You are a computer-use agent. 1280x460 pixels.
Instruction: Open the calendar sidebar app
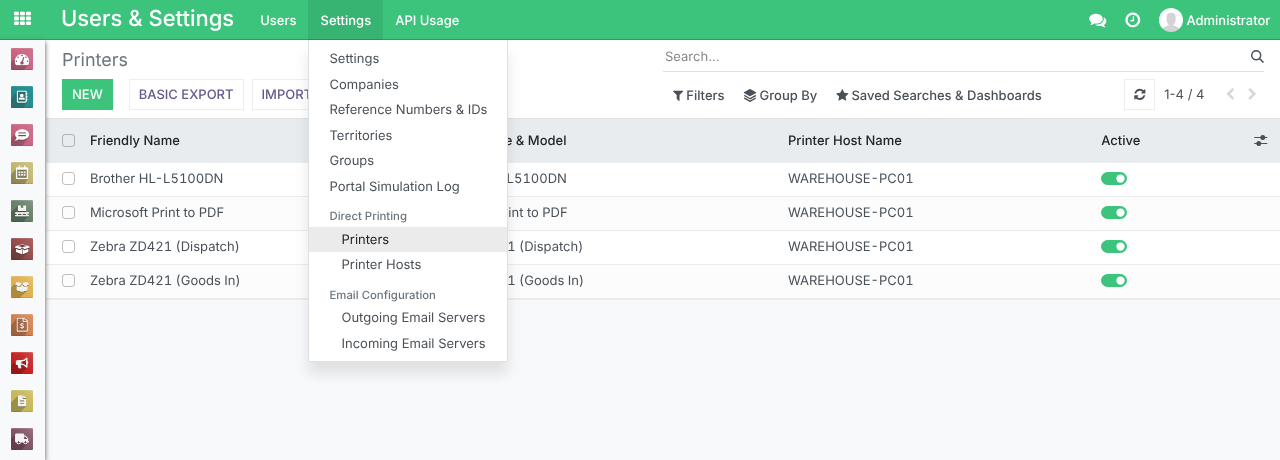[x=22, y=173]
